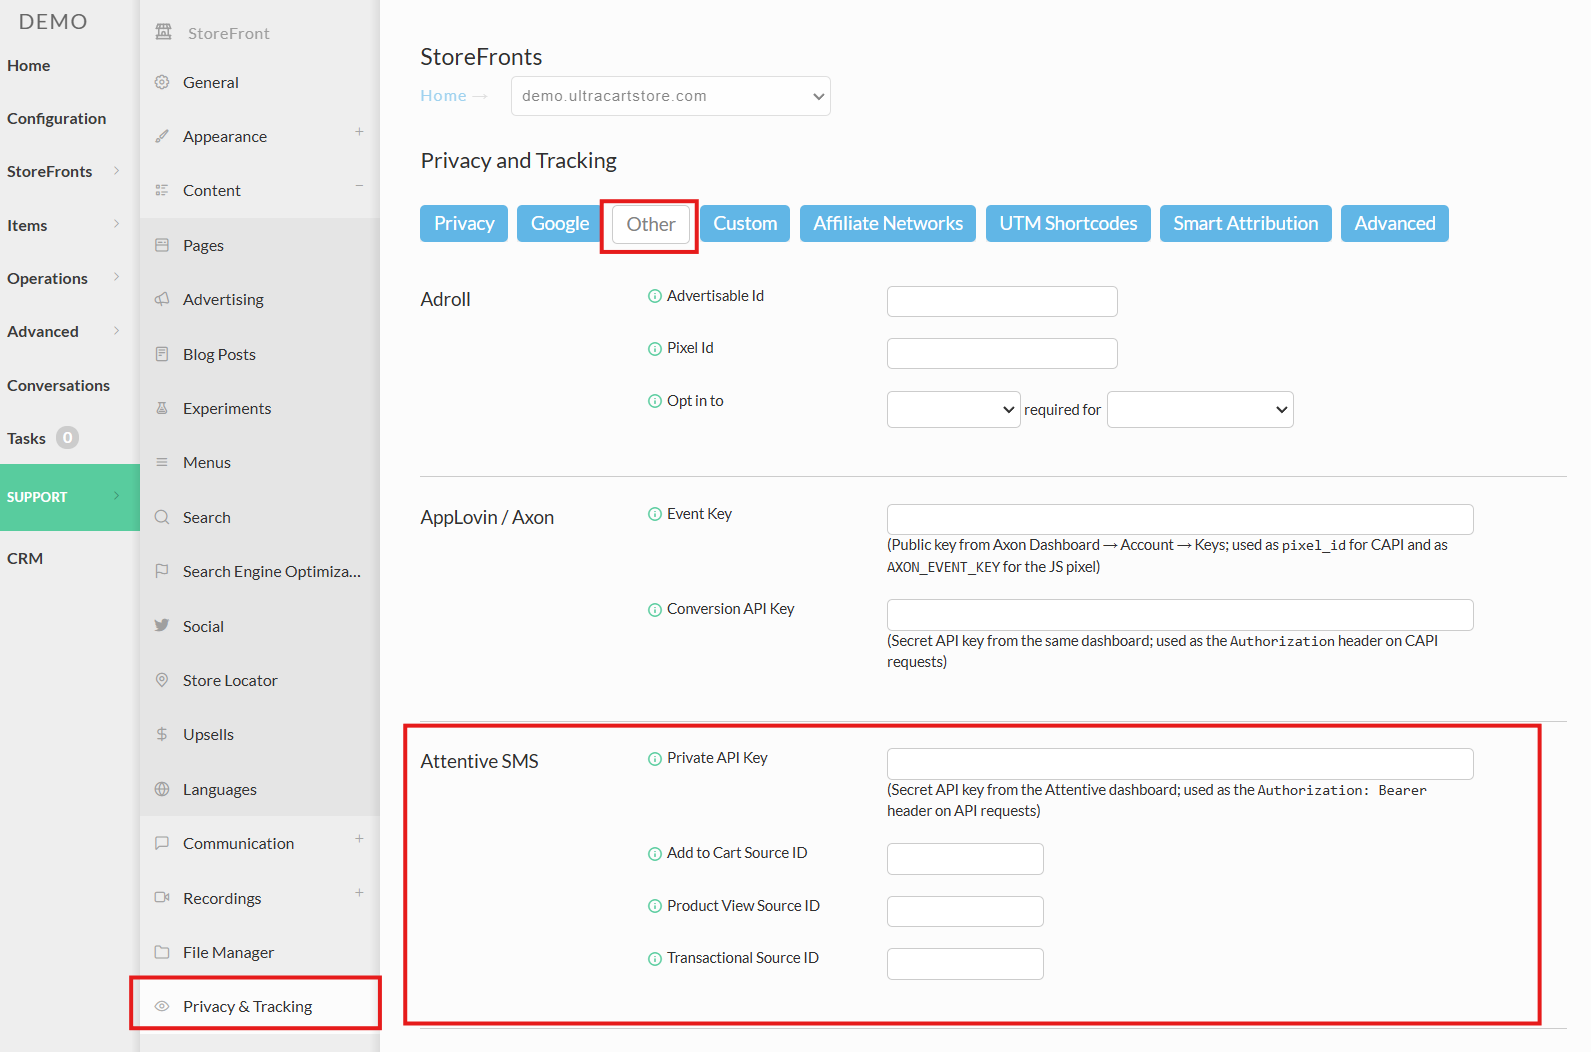1591x1052 pixels.
Task: Click the Social Twitter bird icon
Action: point(162,625)
